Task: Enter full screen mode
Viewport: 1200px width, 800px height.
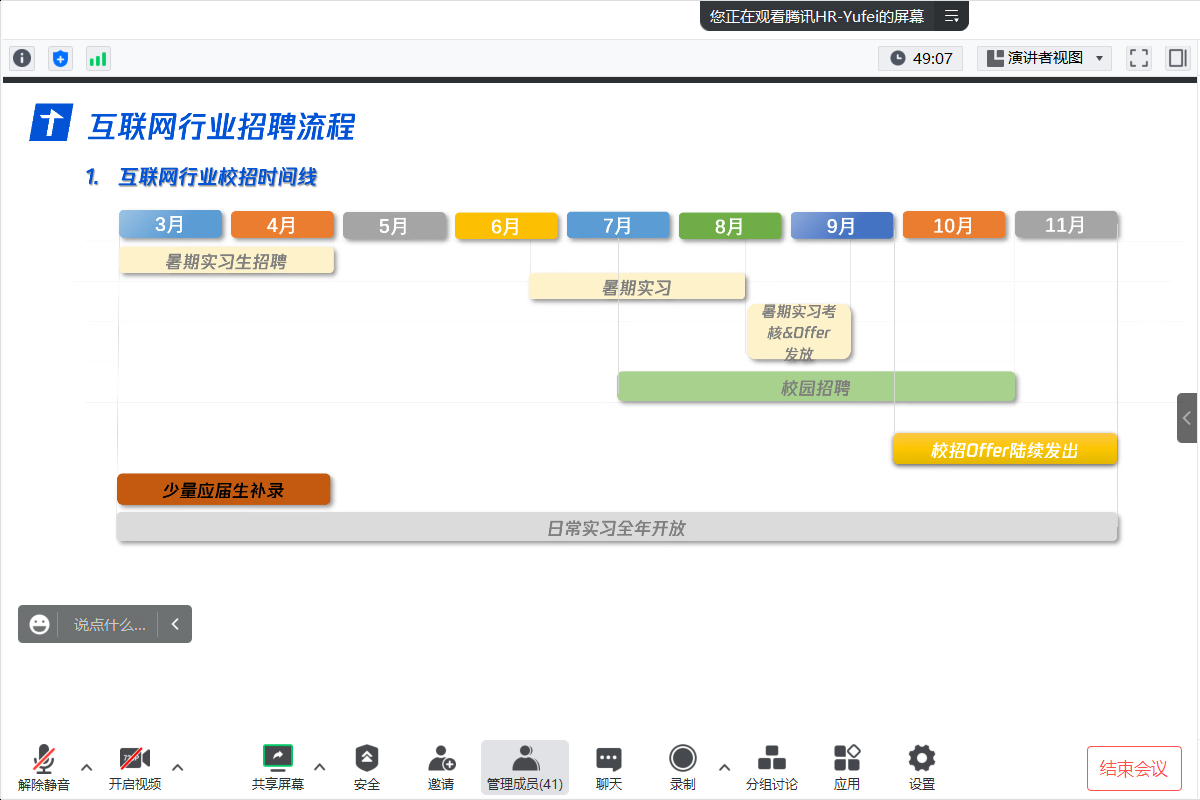Action: [1139, 58]
